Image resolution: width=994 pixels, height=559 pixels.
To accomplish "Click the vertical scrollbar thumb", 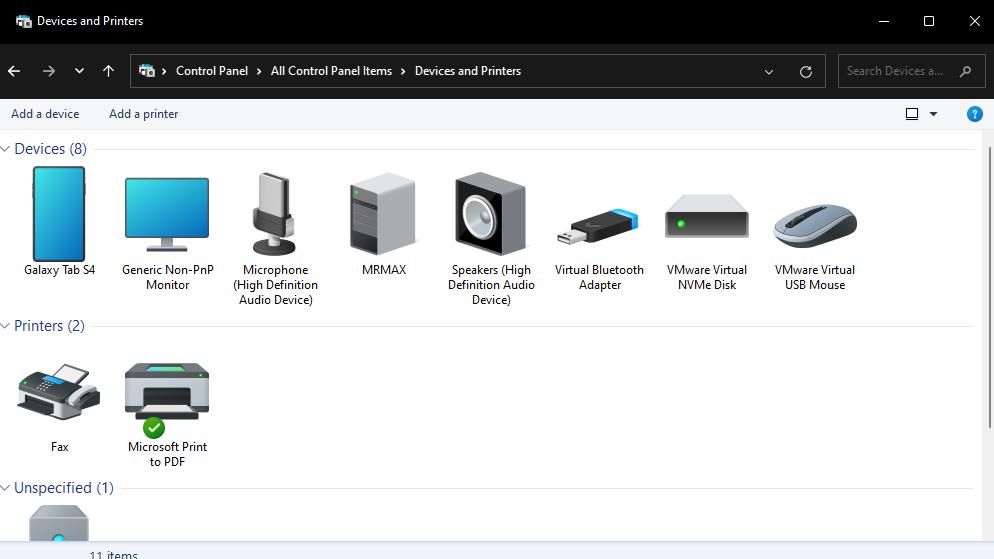I will pyautogui.click(x=990, y=287).
